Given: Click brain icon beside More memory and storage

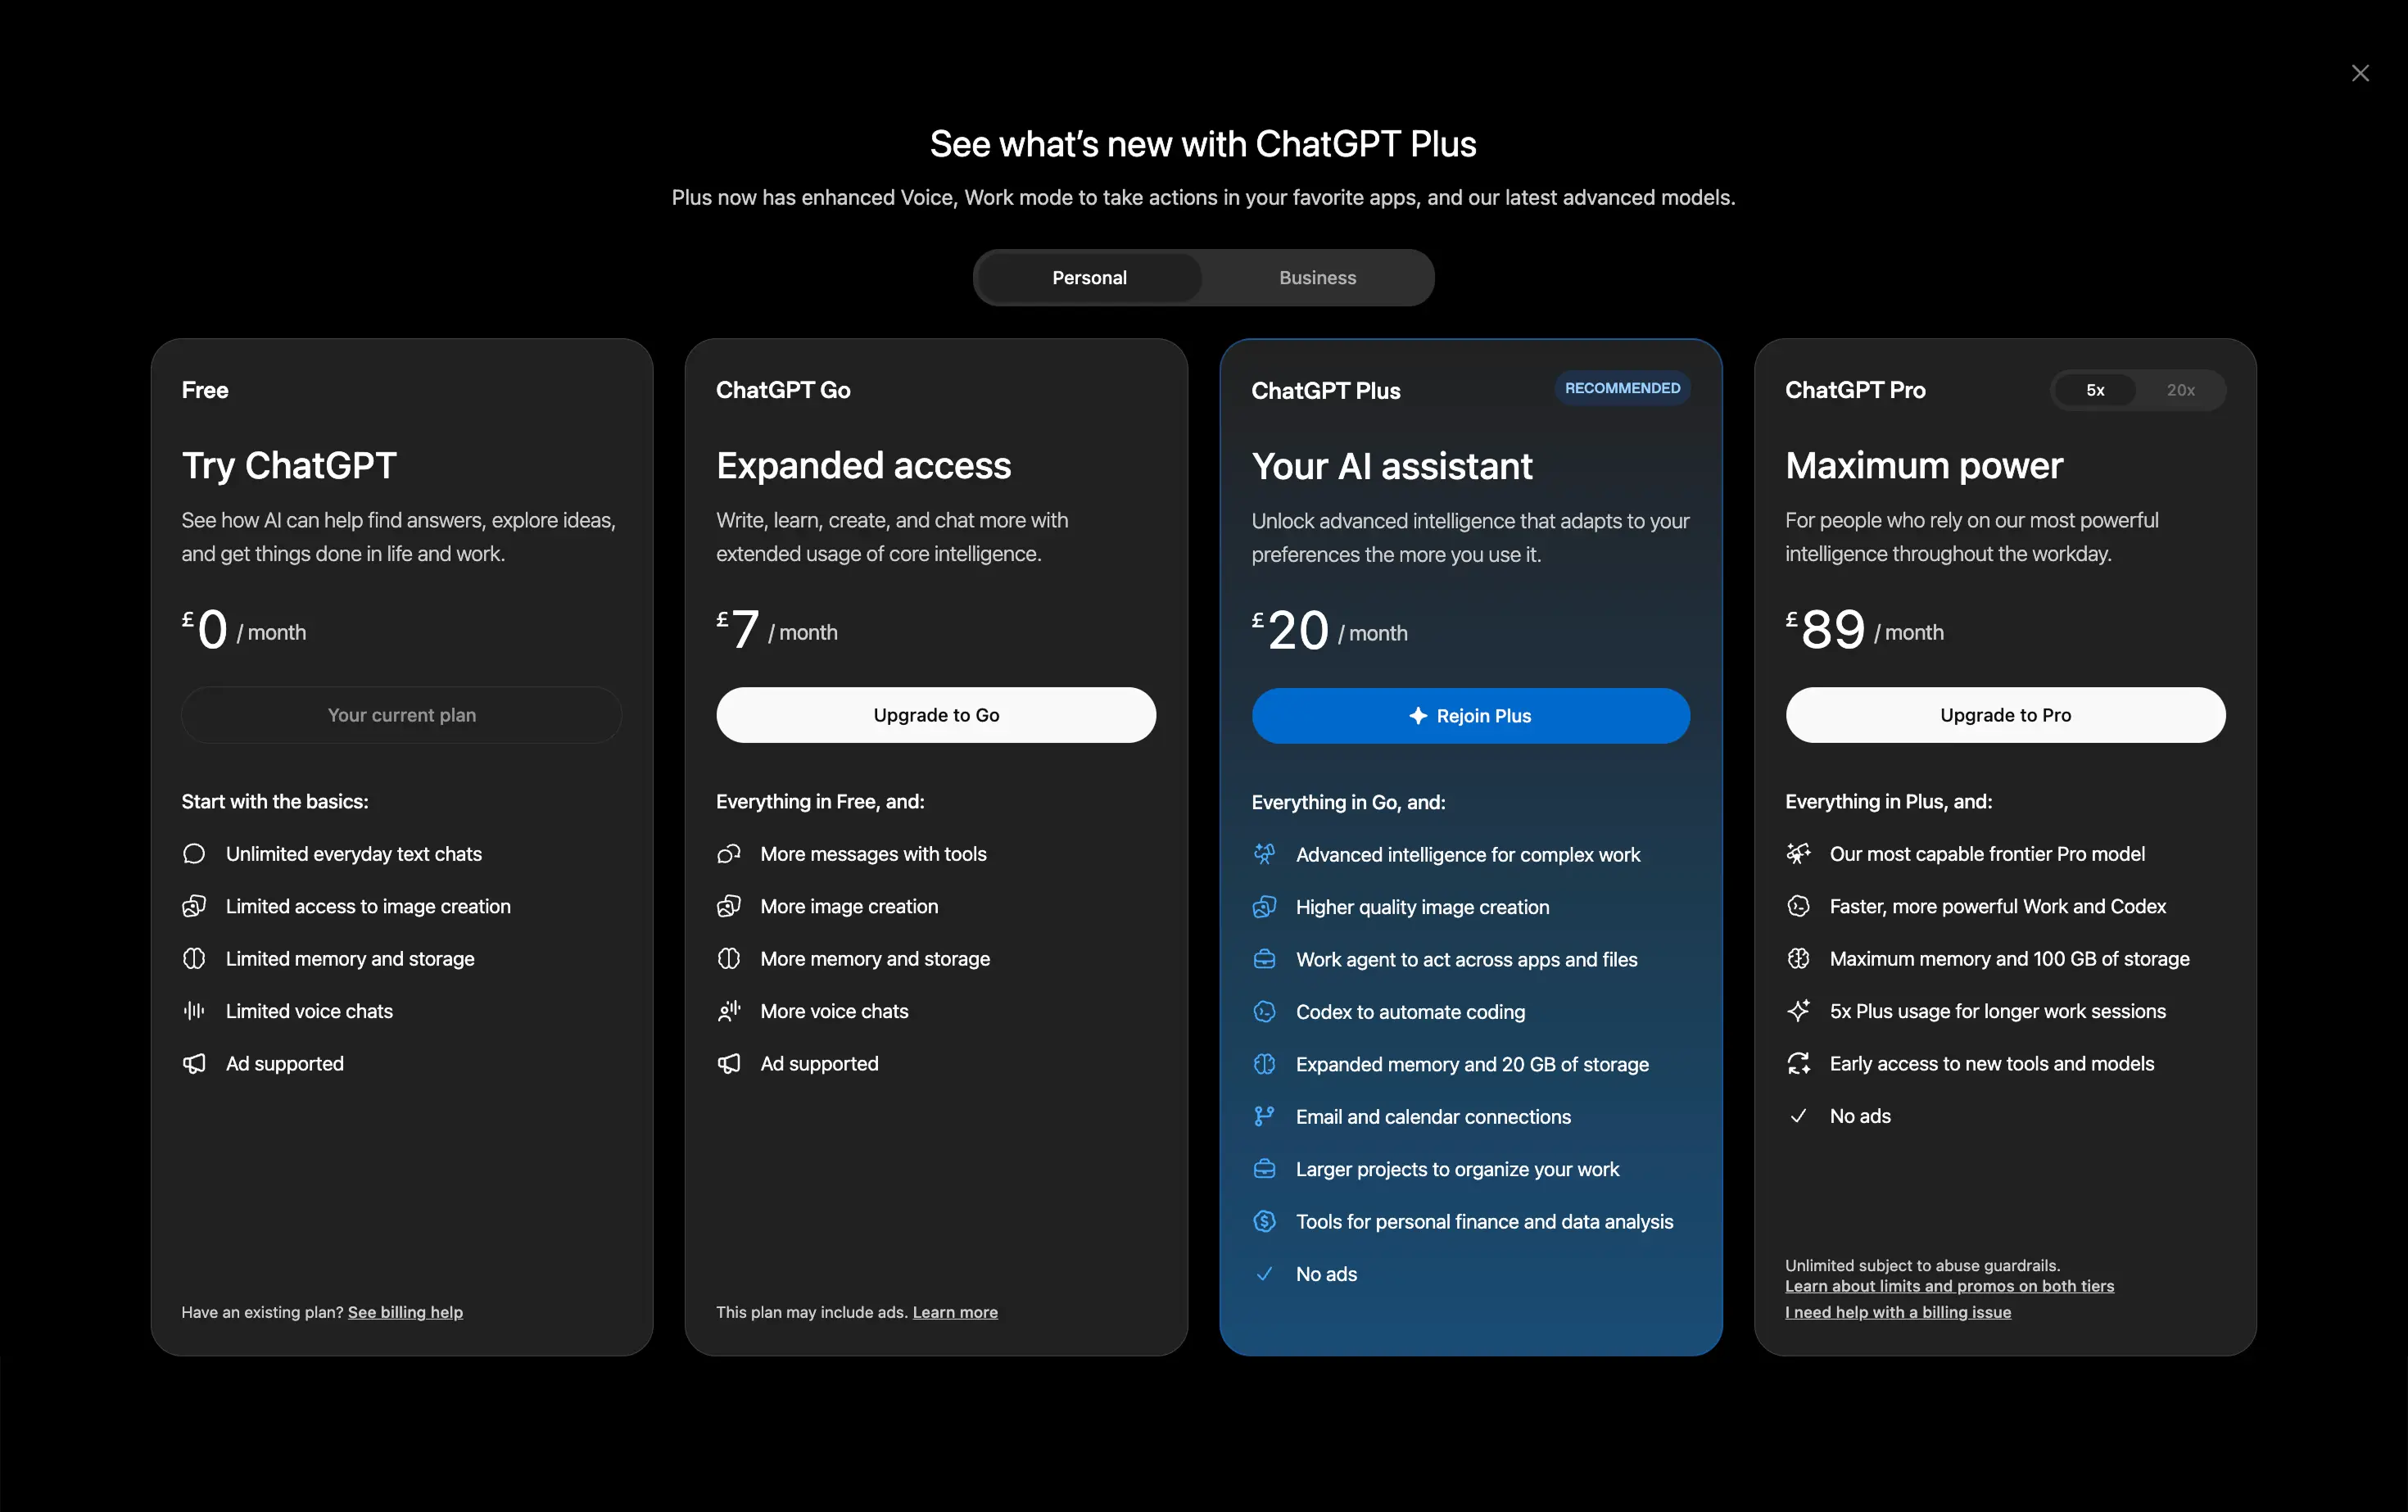Looking at the screenshot, I should [x=729, y=959].
